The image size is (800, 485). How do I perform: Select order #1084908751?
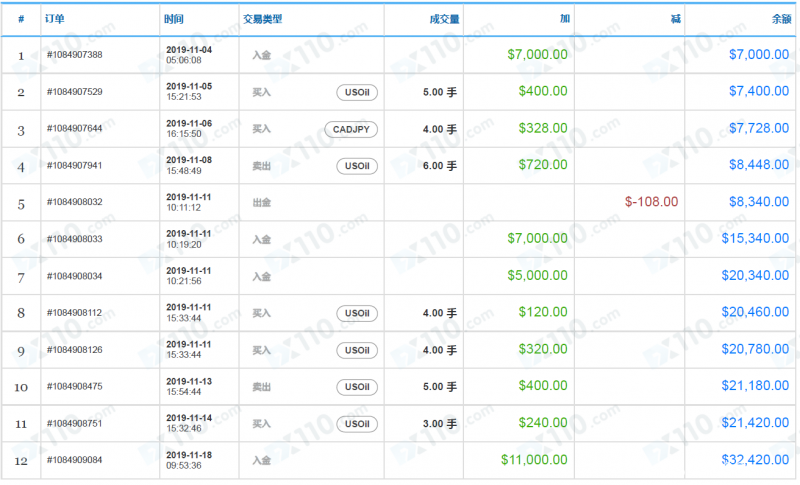(x=74, y=423)
